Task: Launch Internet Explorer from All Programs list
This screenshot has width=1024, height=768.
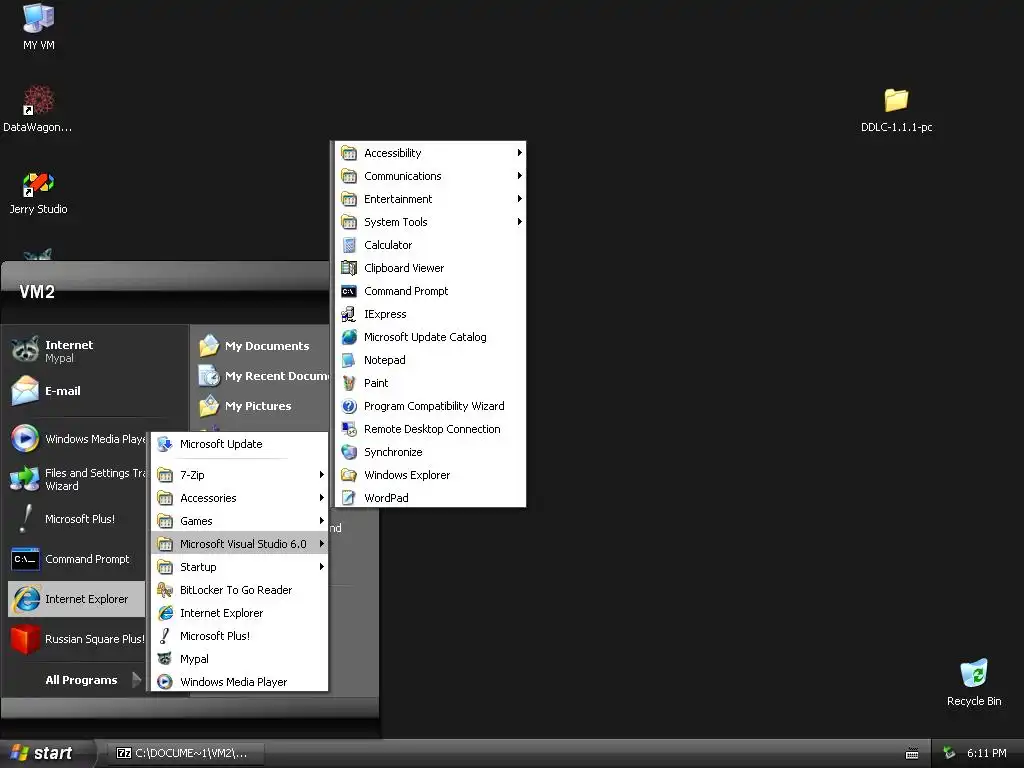Action: [240, 613]
